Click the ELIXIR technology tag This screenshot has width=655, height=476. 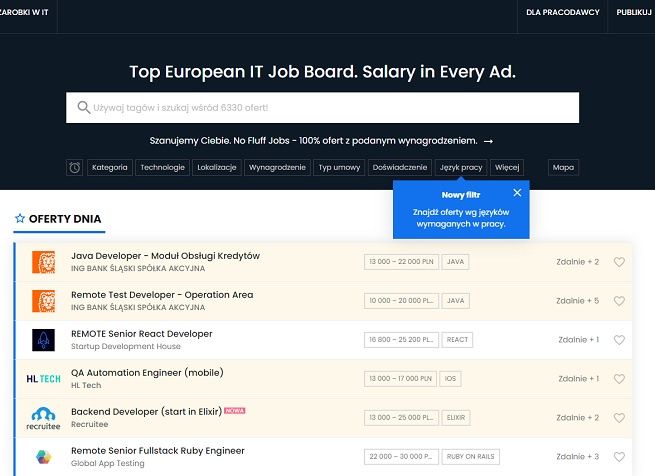[456, 417]
